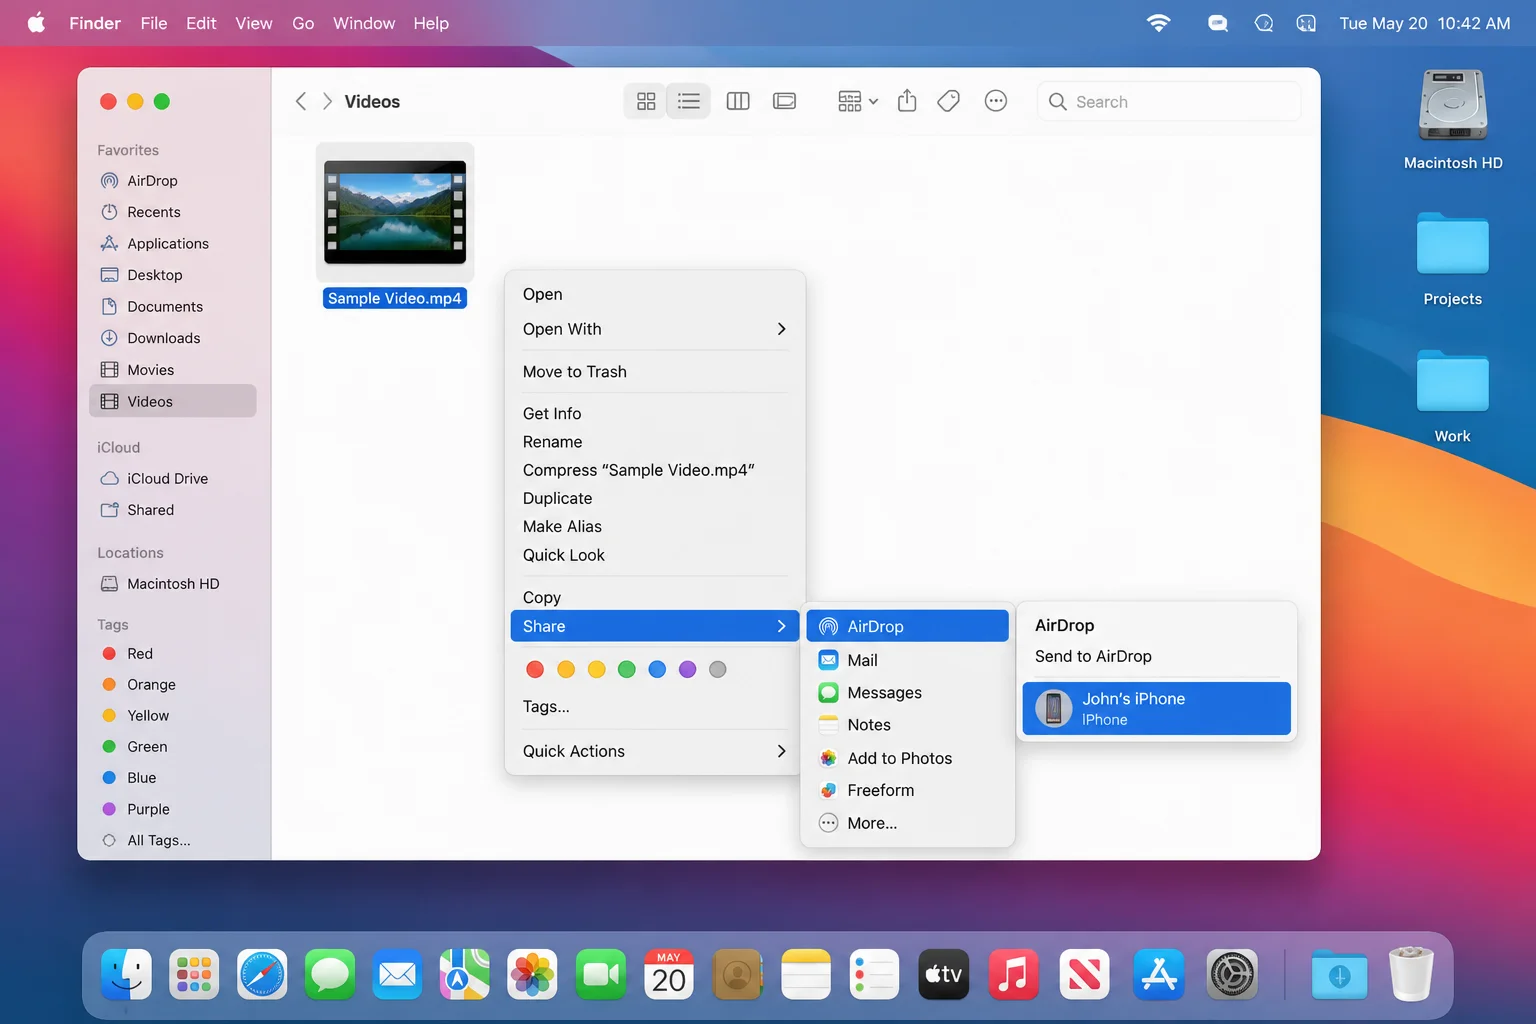The height and width of the screenshot is (1024, 1536).
Task: Share via Messages in the submenu
Action: coord(907,693)
